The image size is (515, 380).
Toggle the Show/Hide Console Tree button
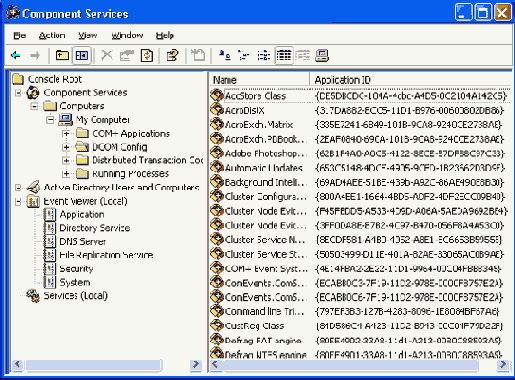point(82,55)
